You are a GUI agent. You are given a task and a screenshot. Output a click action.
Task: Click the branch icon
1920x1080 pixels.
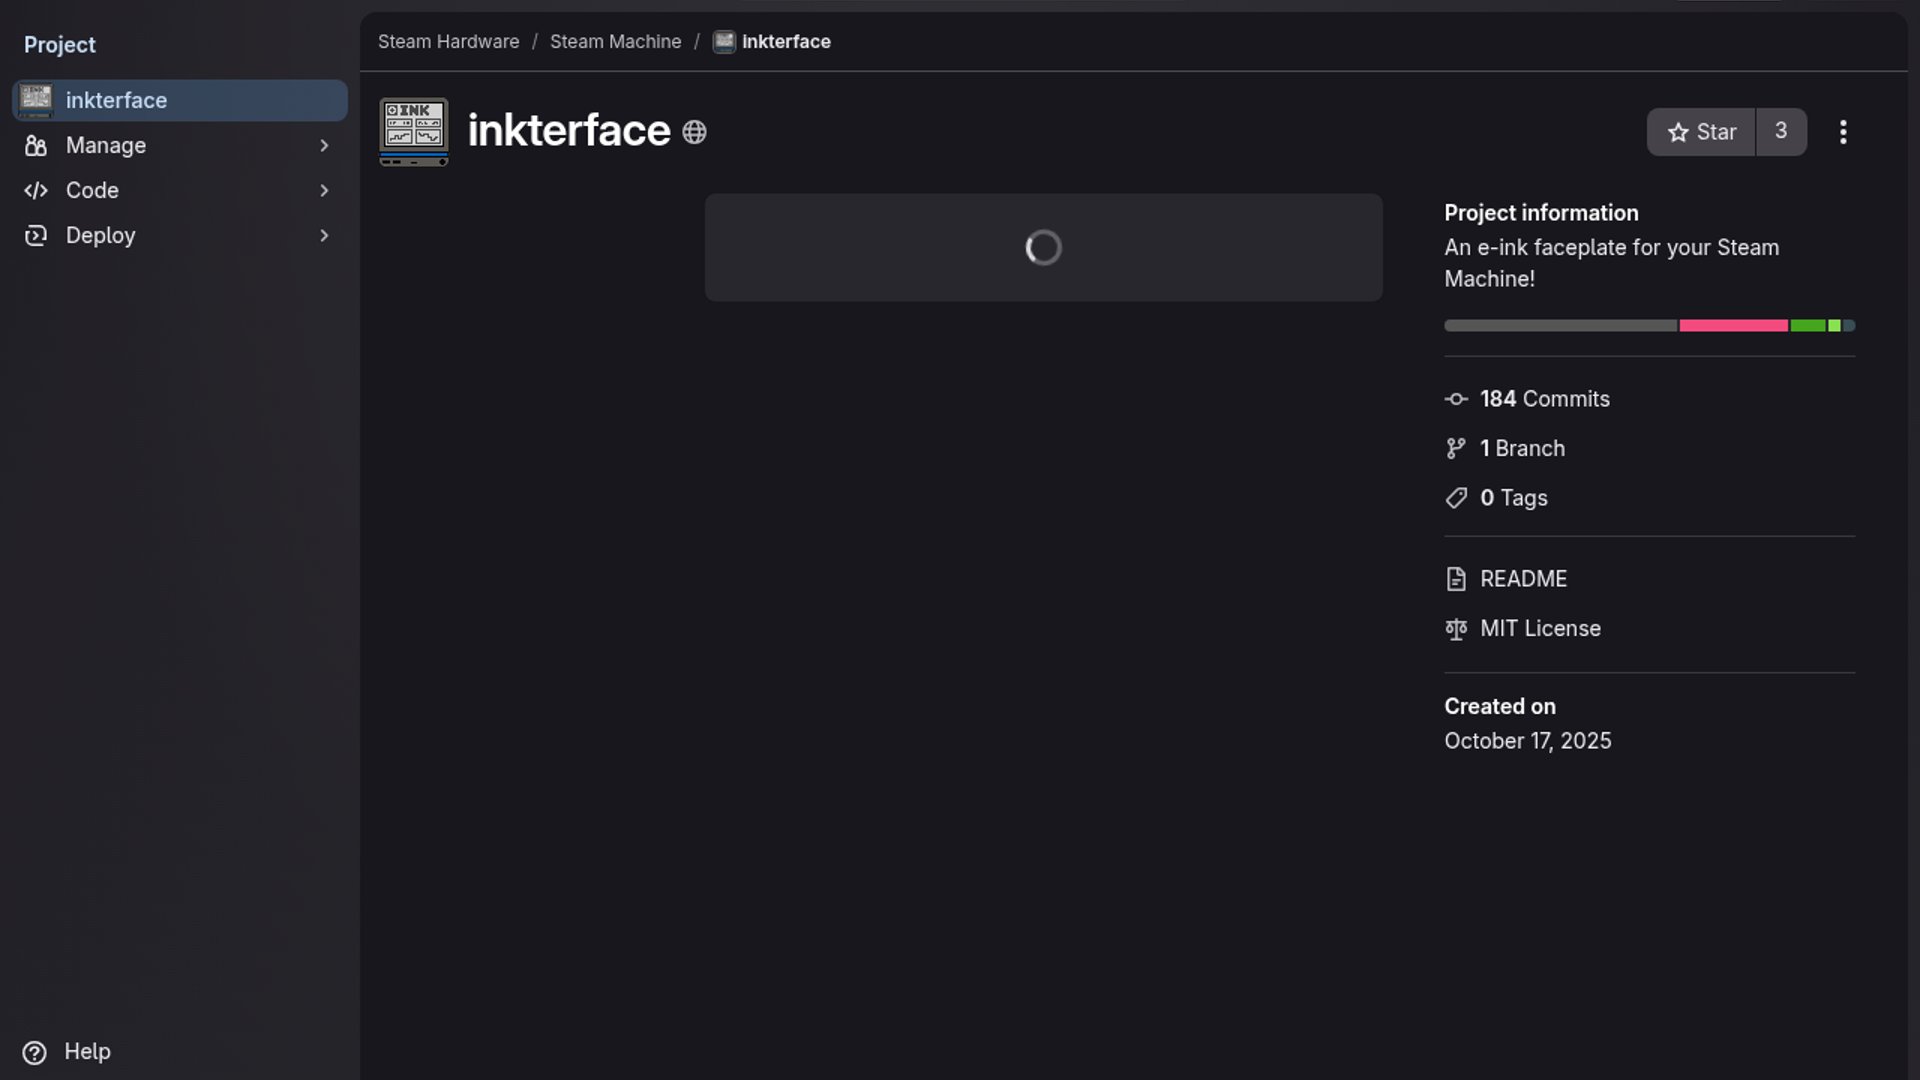pyautogui.click(x=1456, y=448)
